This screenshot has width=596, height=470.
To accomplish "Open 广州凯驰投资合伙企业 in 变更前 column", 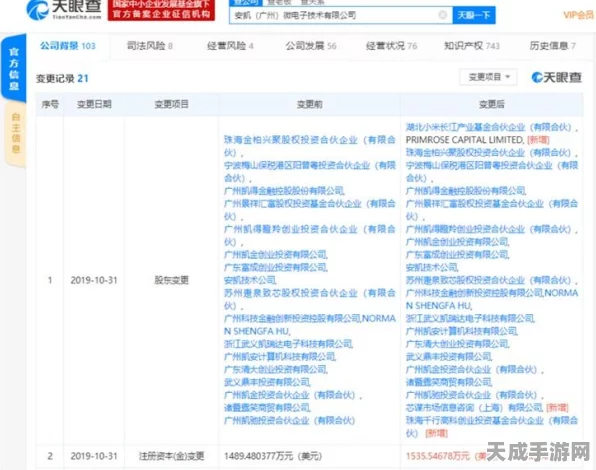I will pyautogui.click(x=289, y=420).
